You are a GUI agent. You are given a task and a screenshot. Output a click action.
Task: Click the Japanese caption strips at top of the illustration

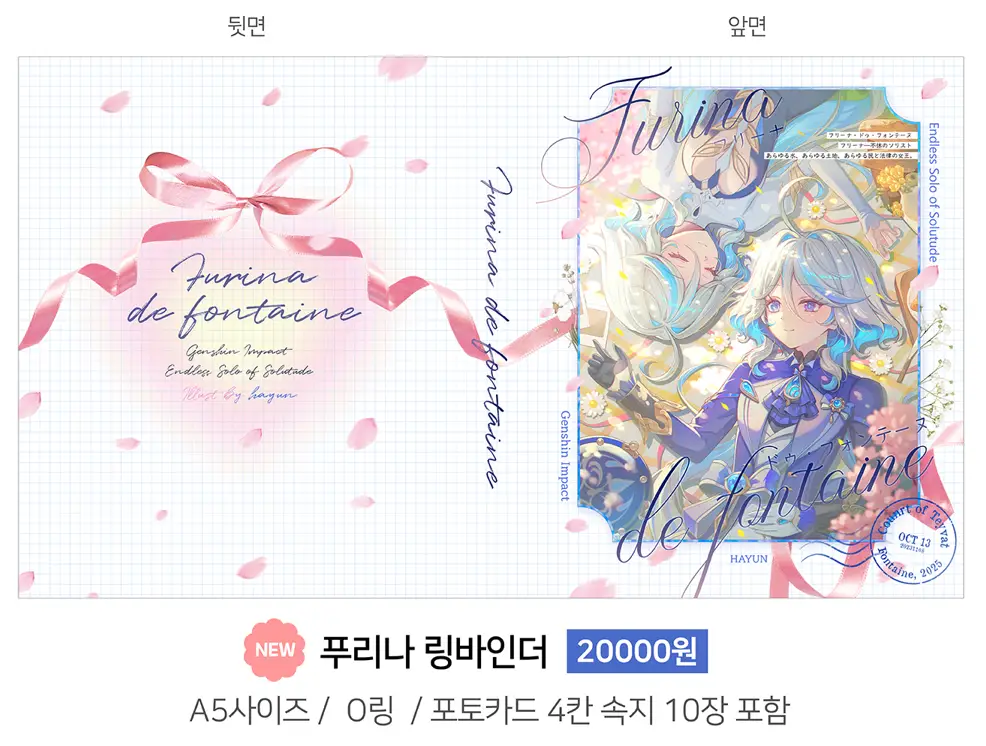841,145
